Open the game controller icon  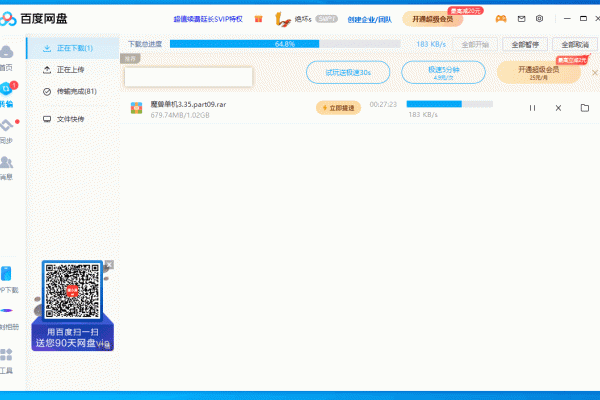(501, 18)
